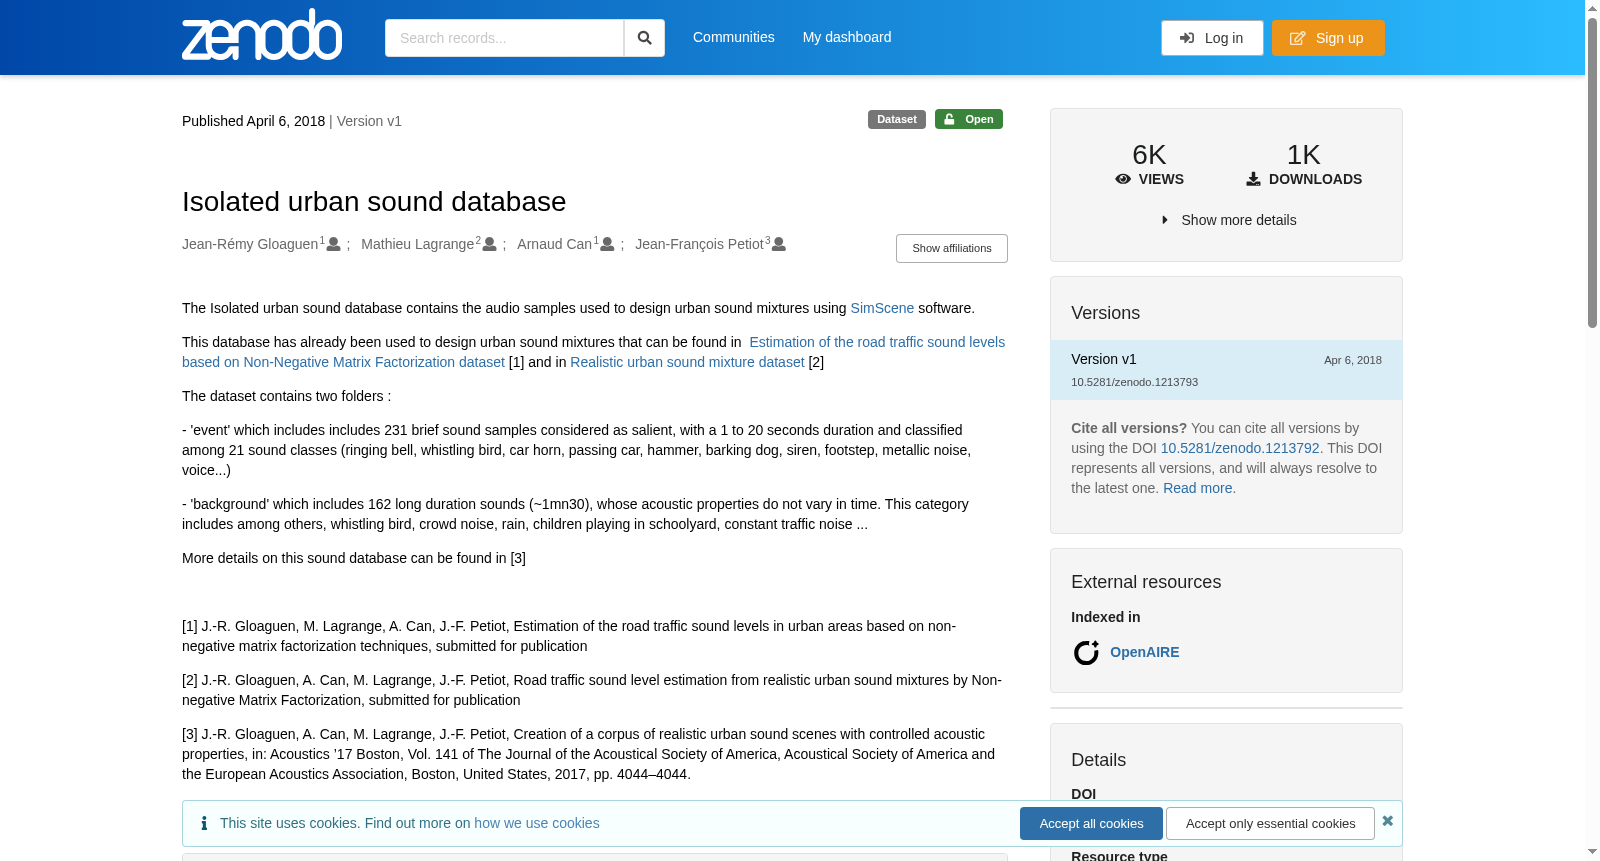This screenshot has height=861, width=1600.
Task: Click the OpenAIRE logo icon
Action: (x=1086, y=653)
